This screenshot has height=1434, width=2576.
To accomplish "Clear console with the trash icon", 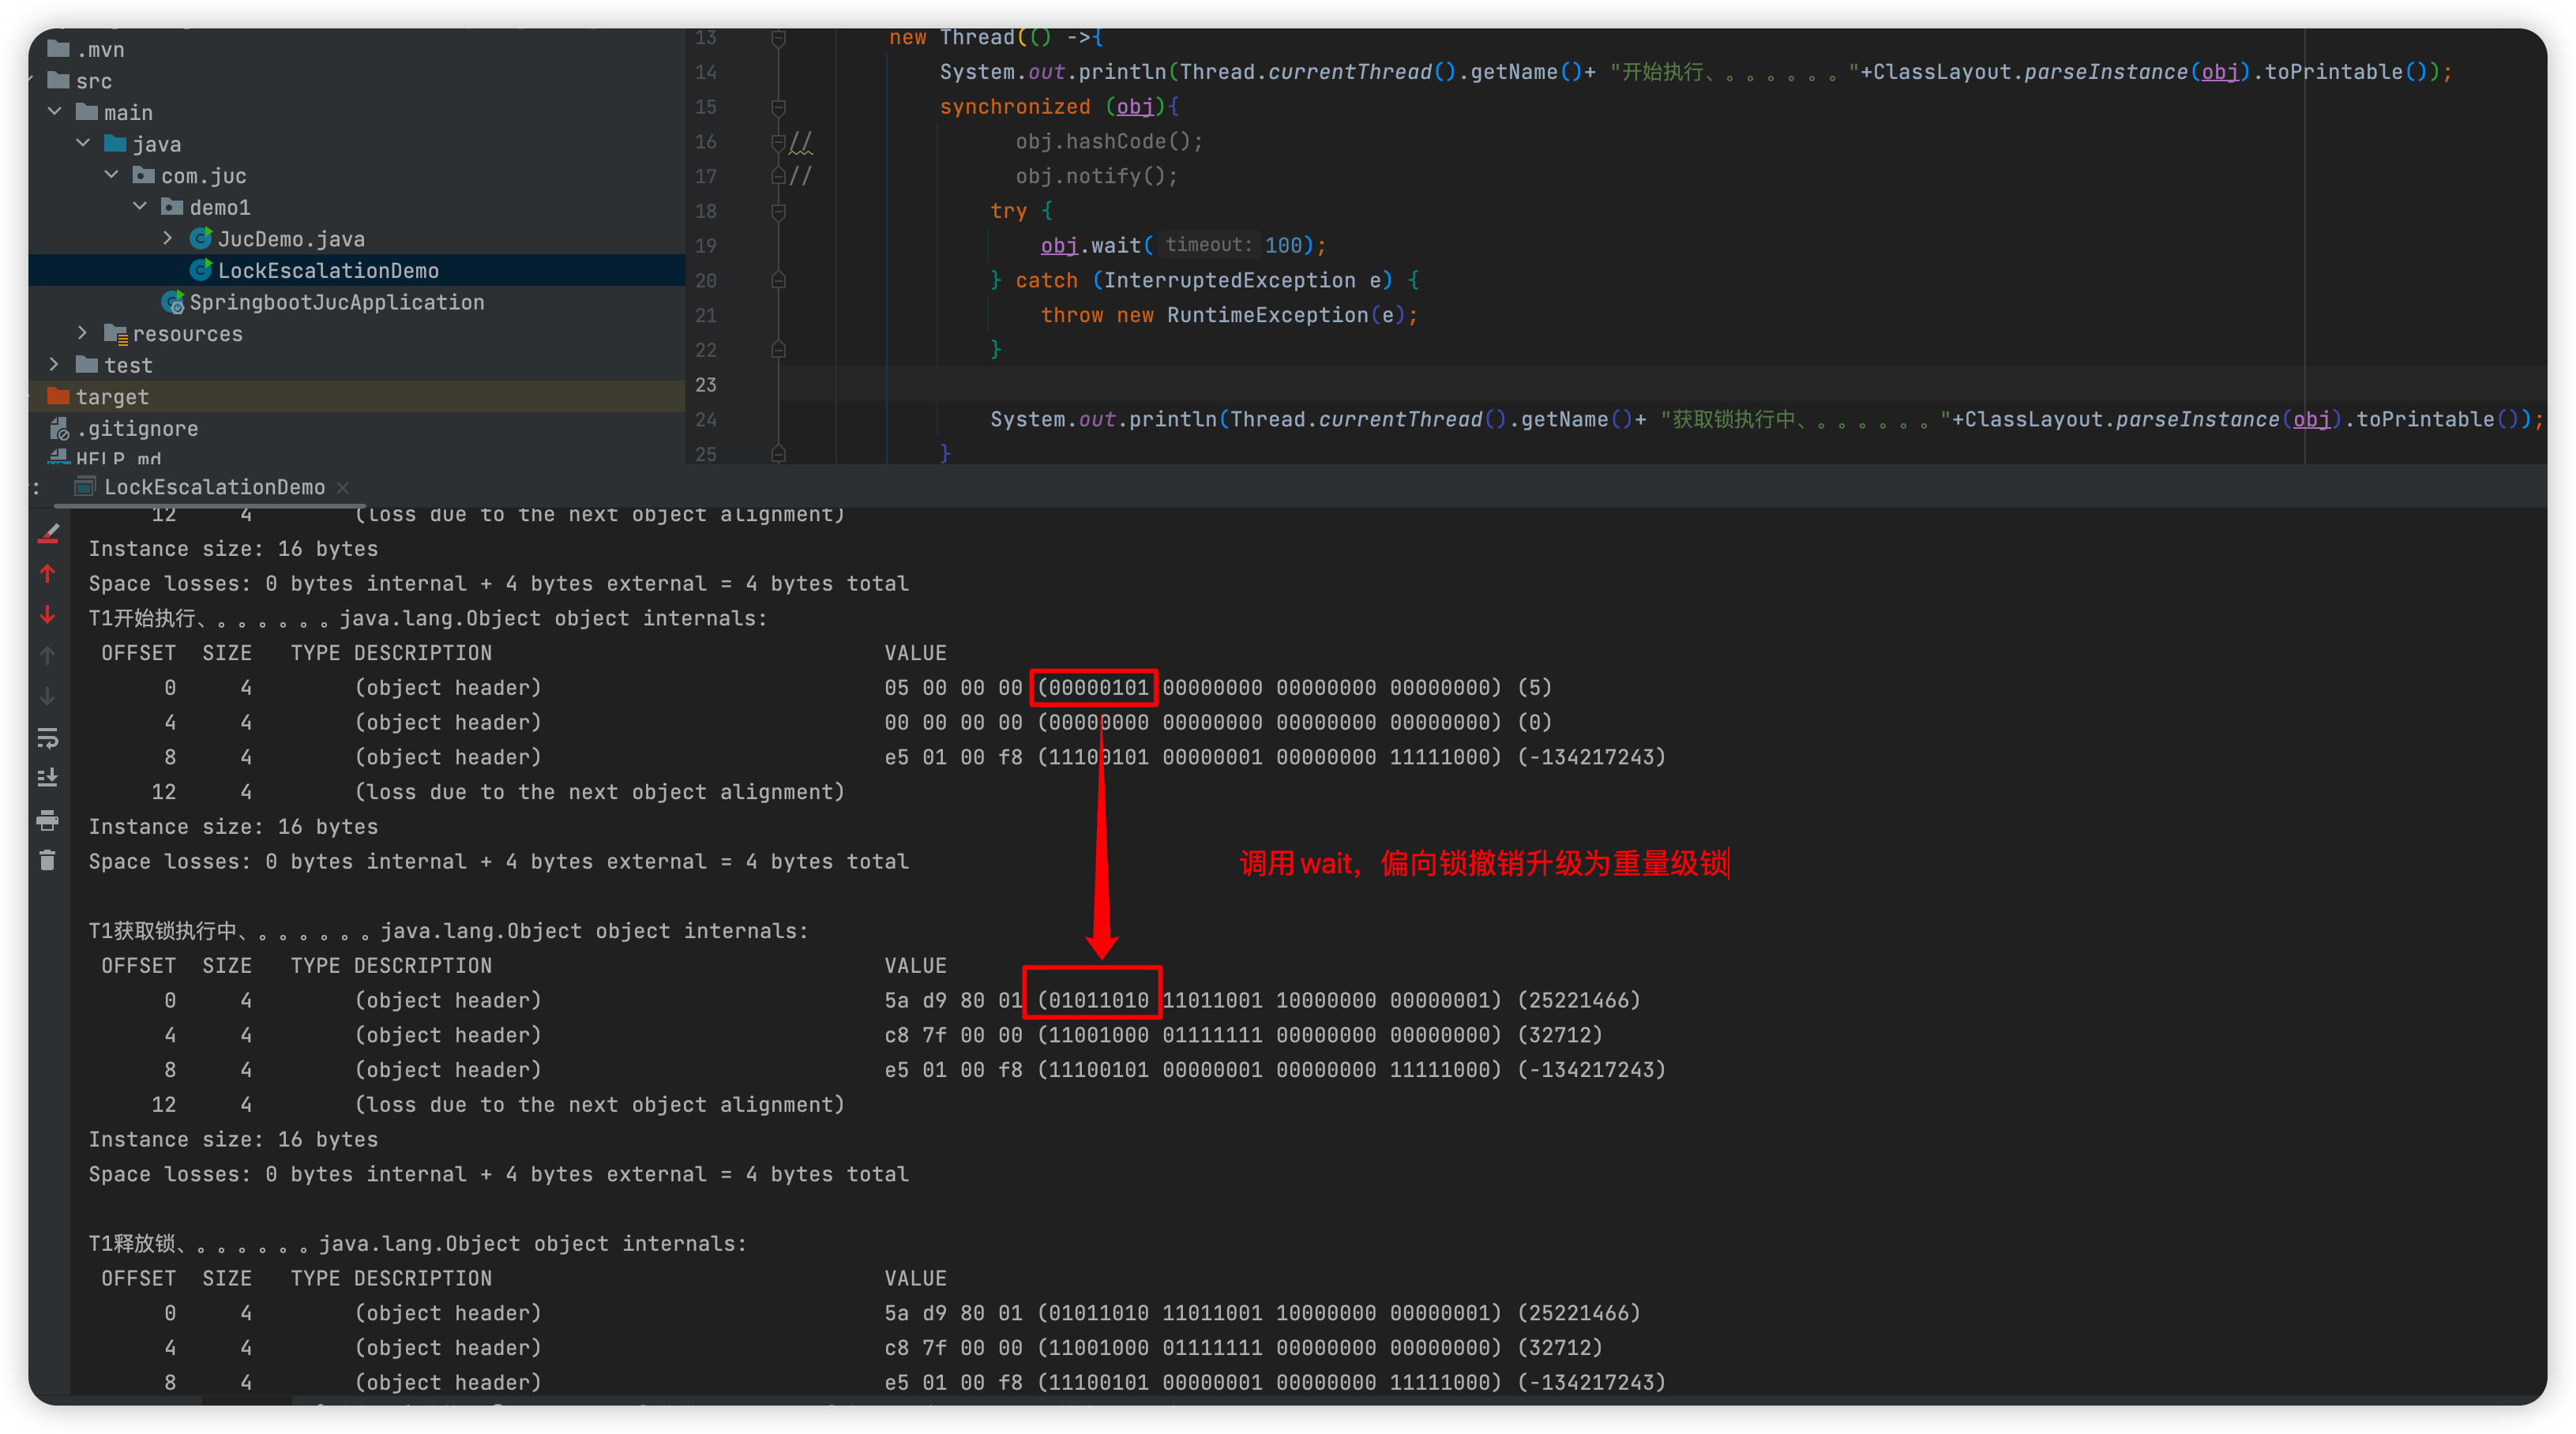I will click(x=48, y=861).
